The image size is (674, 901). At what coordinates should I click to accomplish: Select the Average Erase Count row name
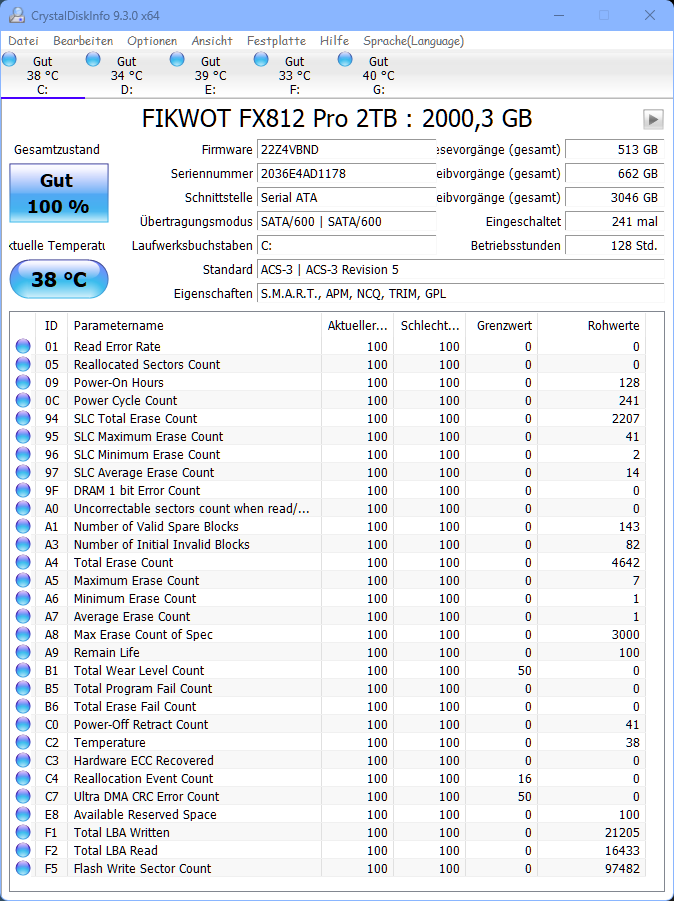click(132, 616)
